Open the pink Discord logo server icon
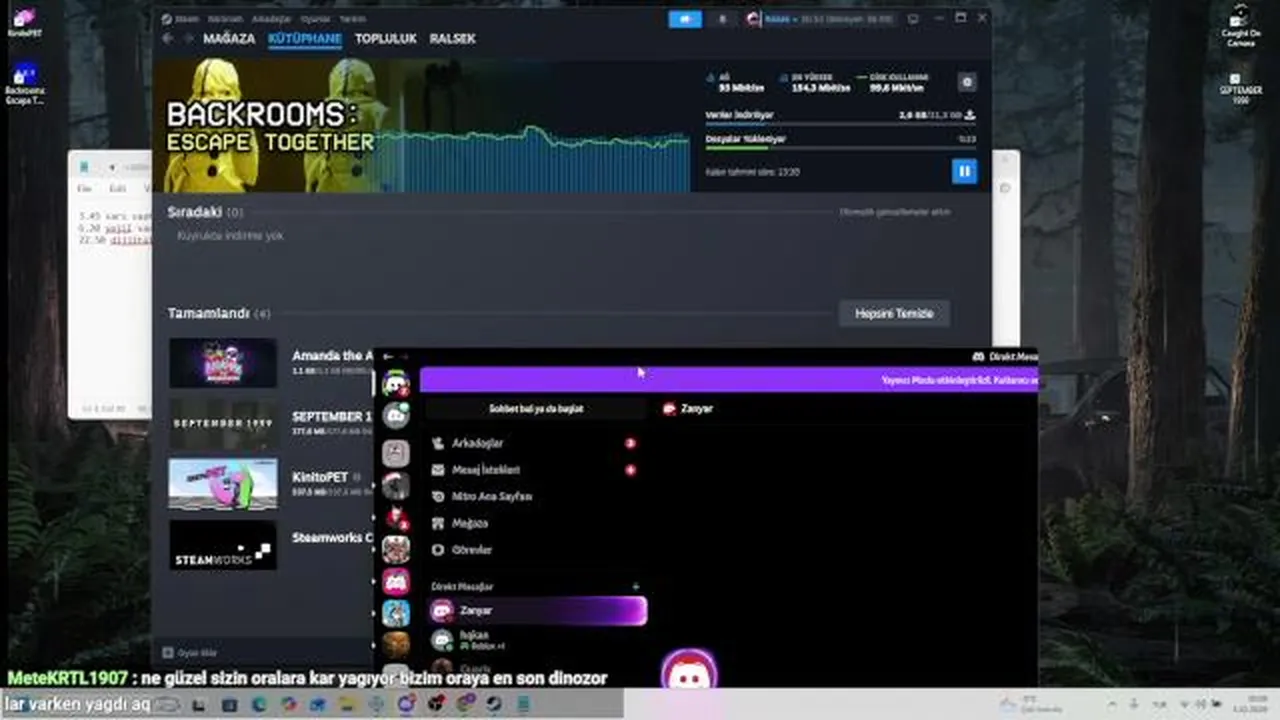This screenshot has width=1280, height=720. (x=396, y=581)
